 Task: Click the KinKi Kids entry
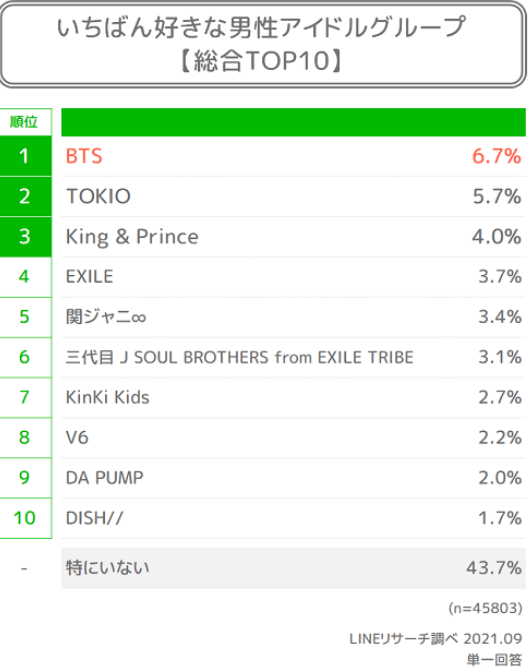click(x=107, y=398)
